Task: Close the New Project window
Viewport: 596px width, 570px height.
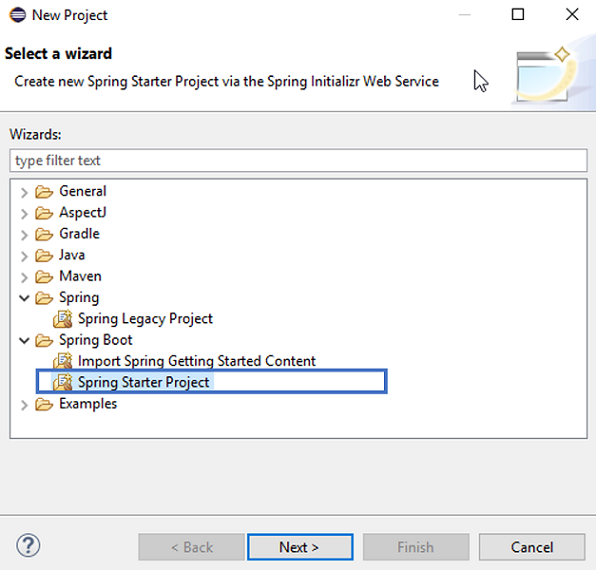Action: 572,15
